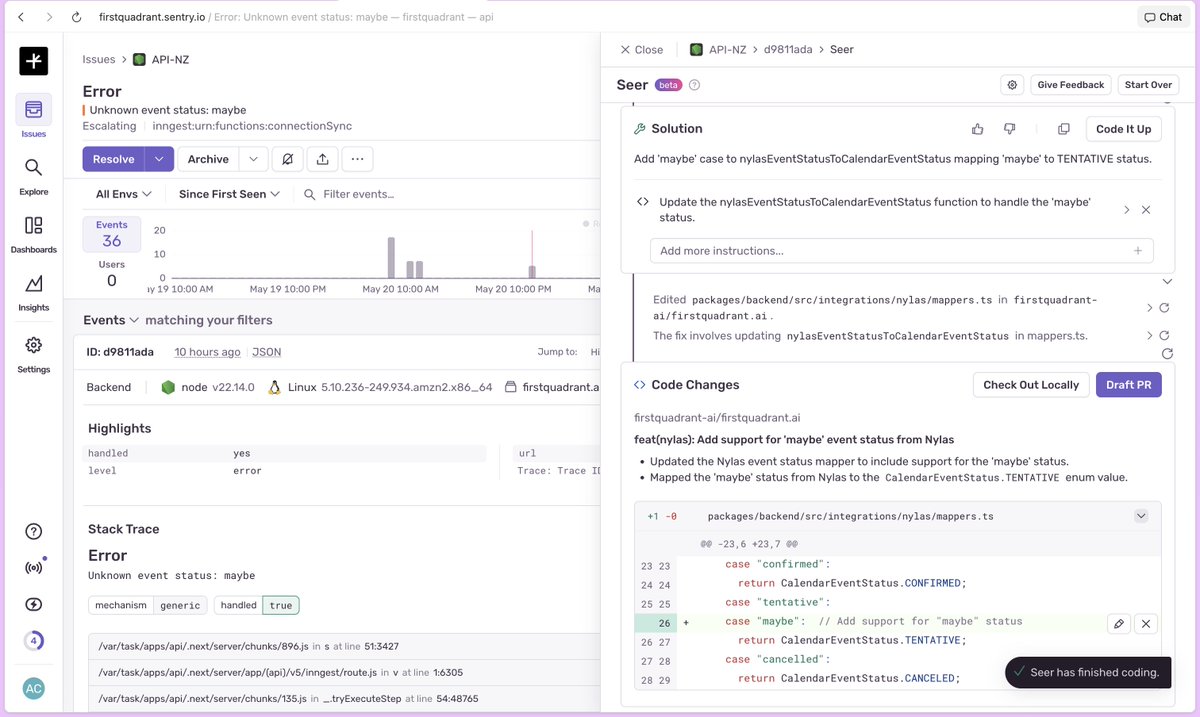Collapse the mappers.ts diff file chevron
The height and width of the screenshot is (717, 1200).
[1141, 516]
